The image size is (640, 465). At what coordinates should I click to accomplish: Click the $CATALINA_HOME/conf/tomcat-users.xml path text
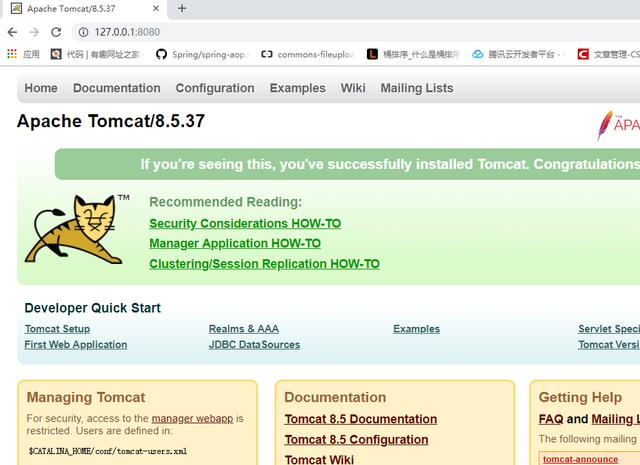(108, 451)
